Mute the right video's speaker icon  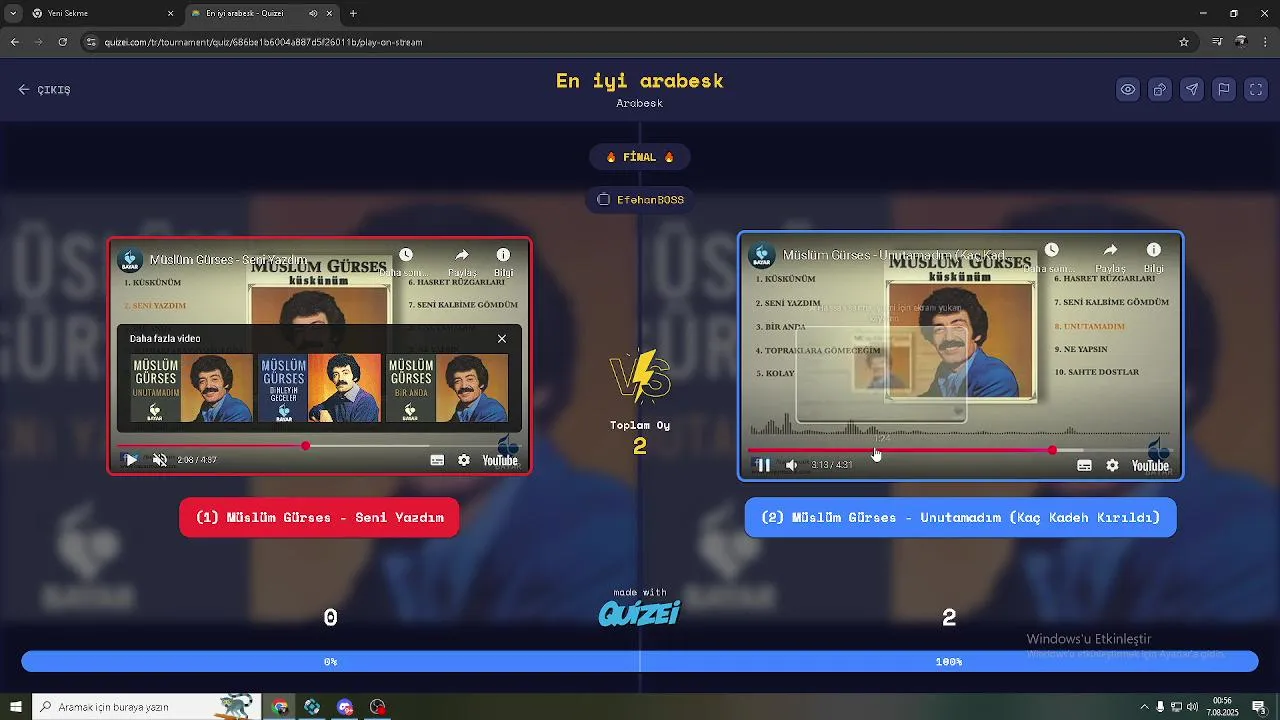[x=791, y=465]
